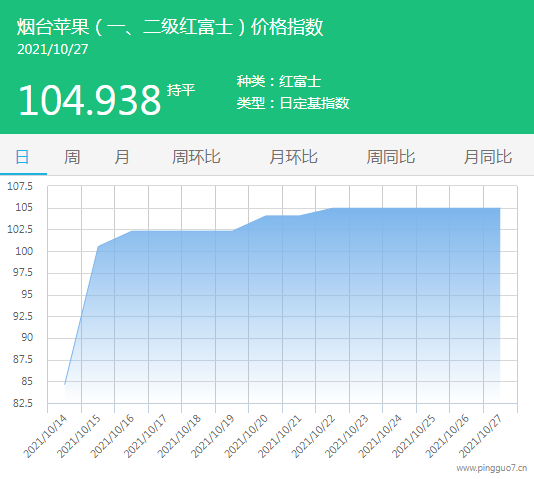Open the 周同比 tab

point(391,157)
